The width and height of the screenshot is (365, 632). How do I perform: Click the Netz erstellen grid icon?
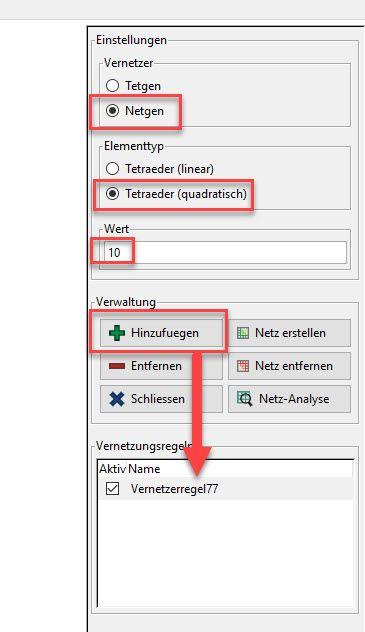(x=243, y=333)
